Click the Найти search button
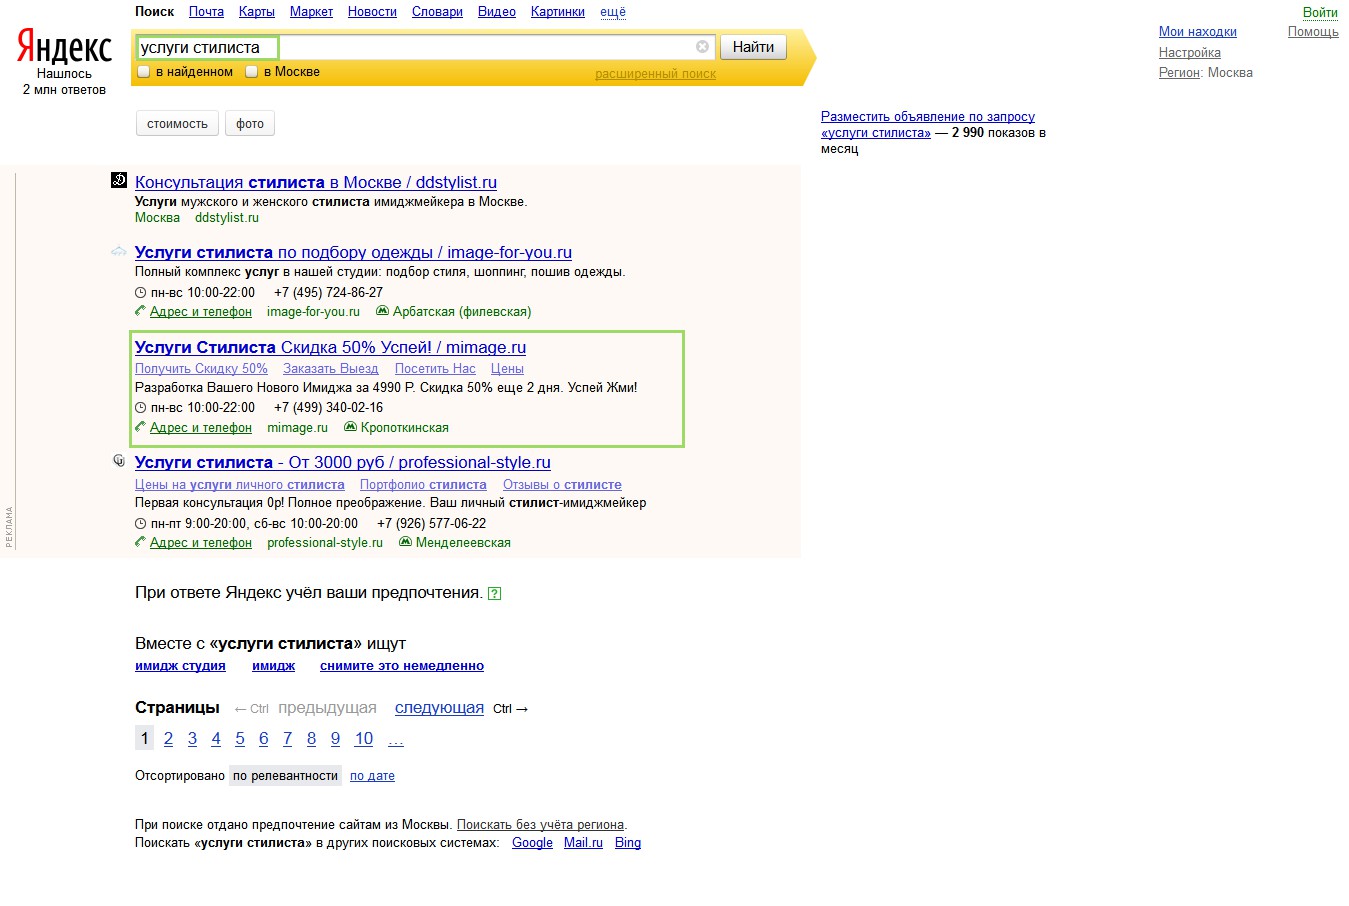1349x906 pixels. point(753,47)
